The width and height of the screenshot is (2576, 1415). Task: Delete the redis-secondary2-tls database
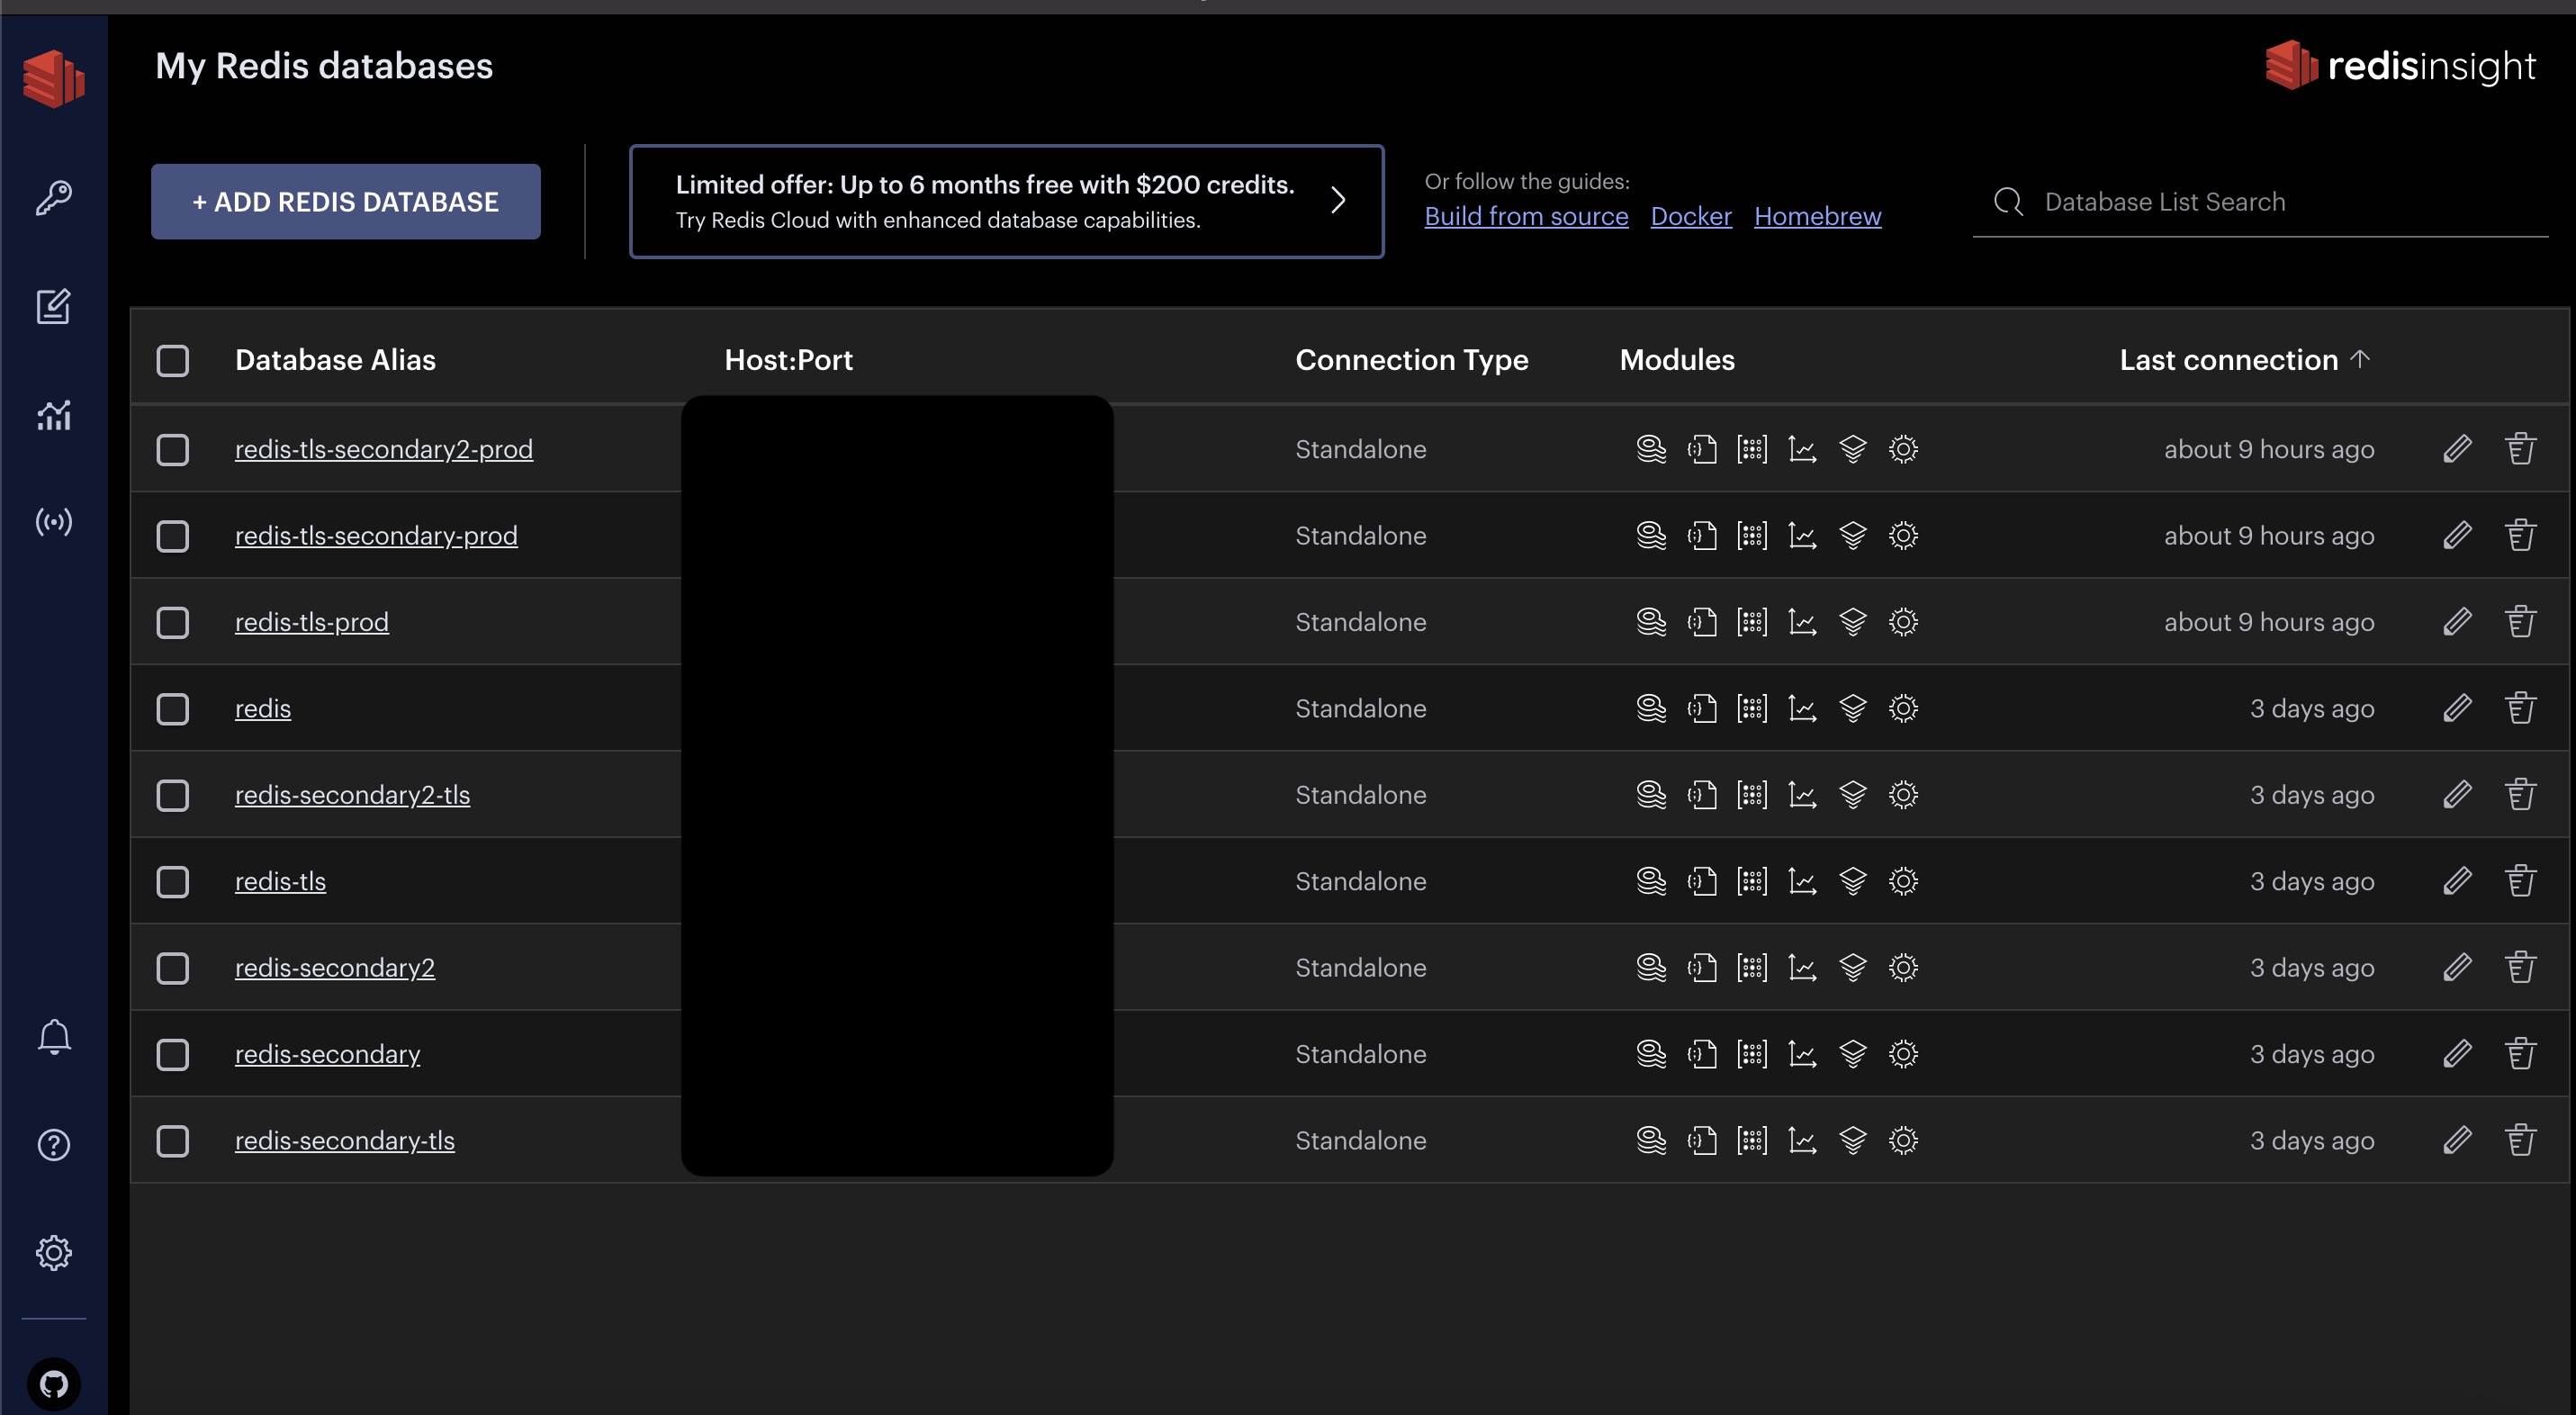[x=2520, y=794]
